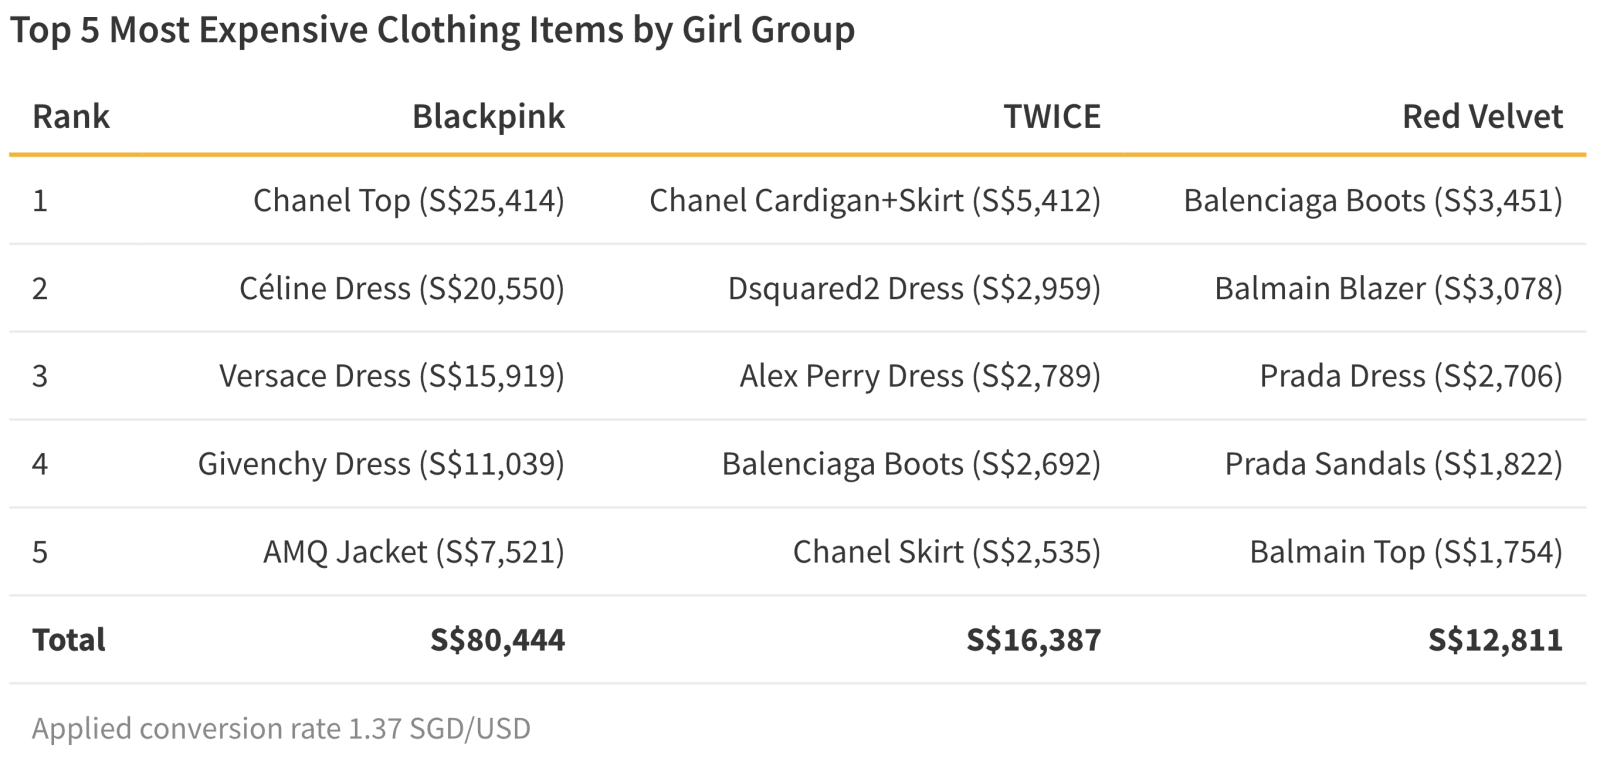The image size is (1600, 765).
Task: Select the Givenchy Dress (S$11,039) cell
Action: [x=381, y=464]
